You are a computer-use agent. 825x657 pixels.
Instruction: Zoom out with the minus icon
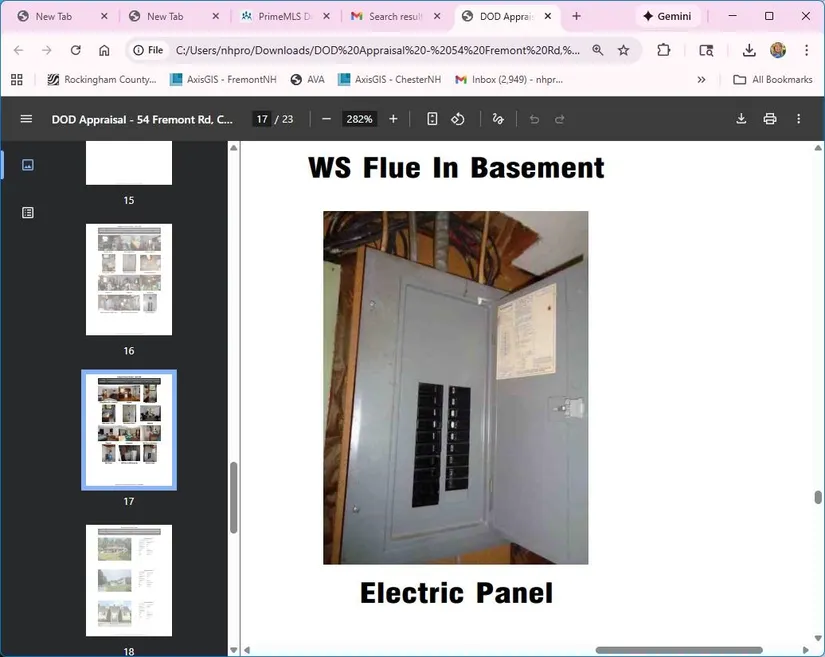tap(326, 119)
